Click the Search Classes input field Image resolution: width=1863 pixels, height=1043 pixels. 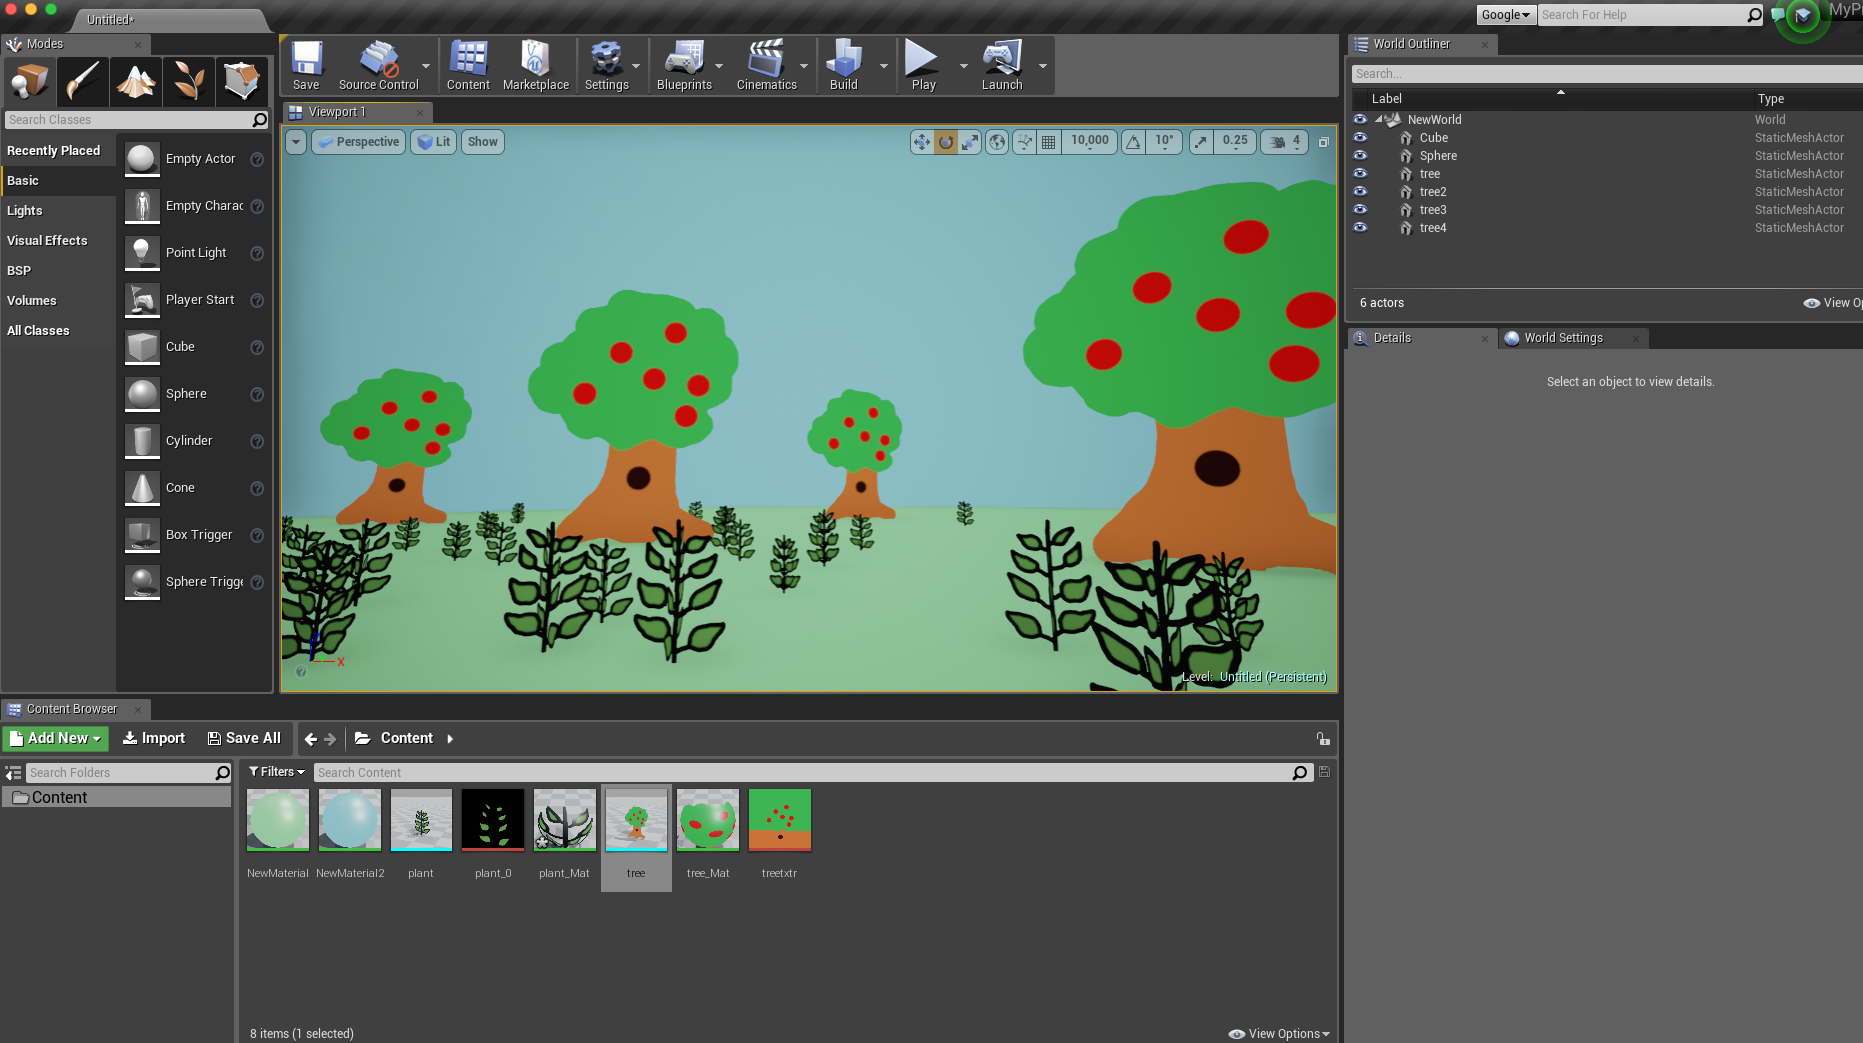(128, 120)
